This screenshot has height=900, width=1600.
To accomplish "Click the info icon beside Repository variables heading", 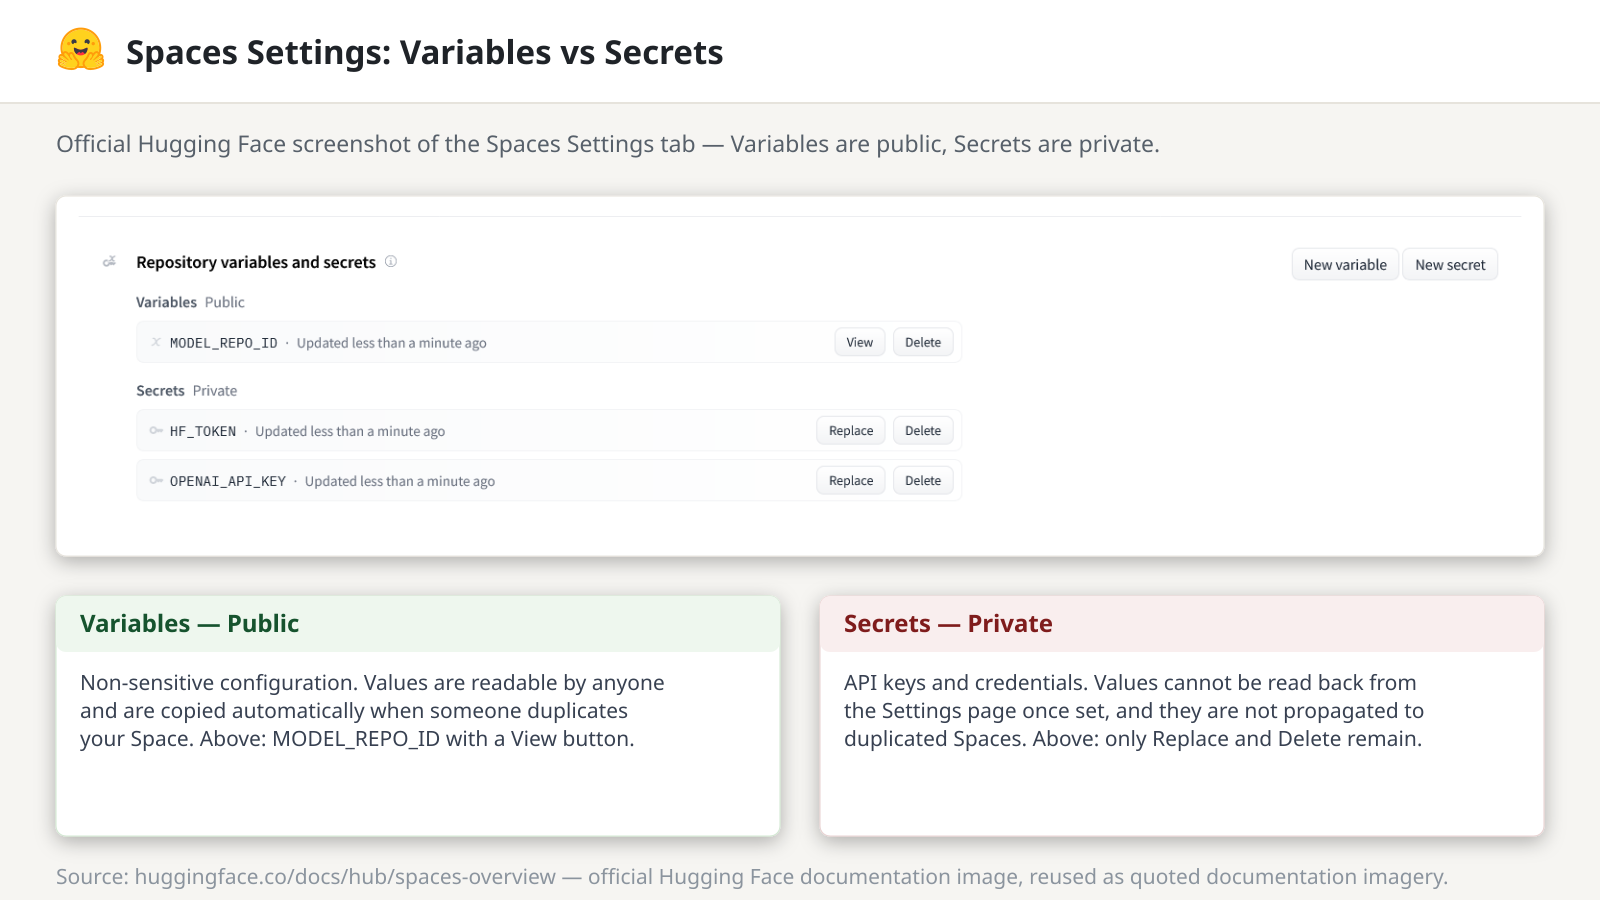I will pyautogui.click(x=391, y=262).
